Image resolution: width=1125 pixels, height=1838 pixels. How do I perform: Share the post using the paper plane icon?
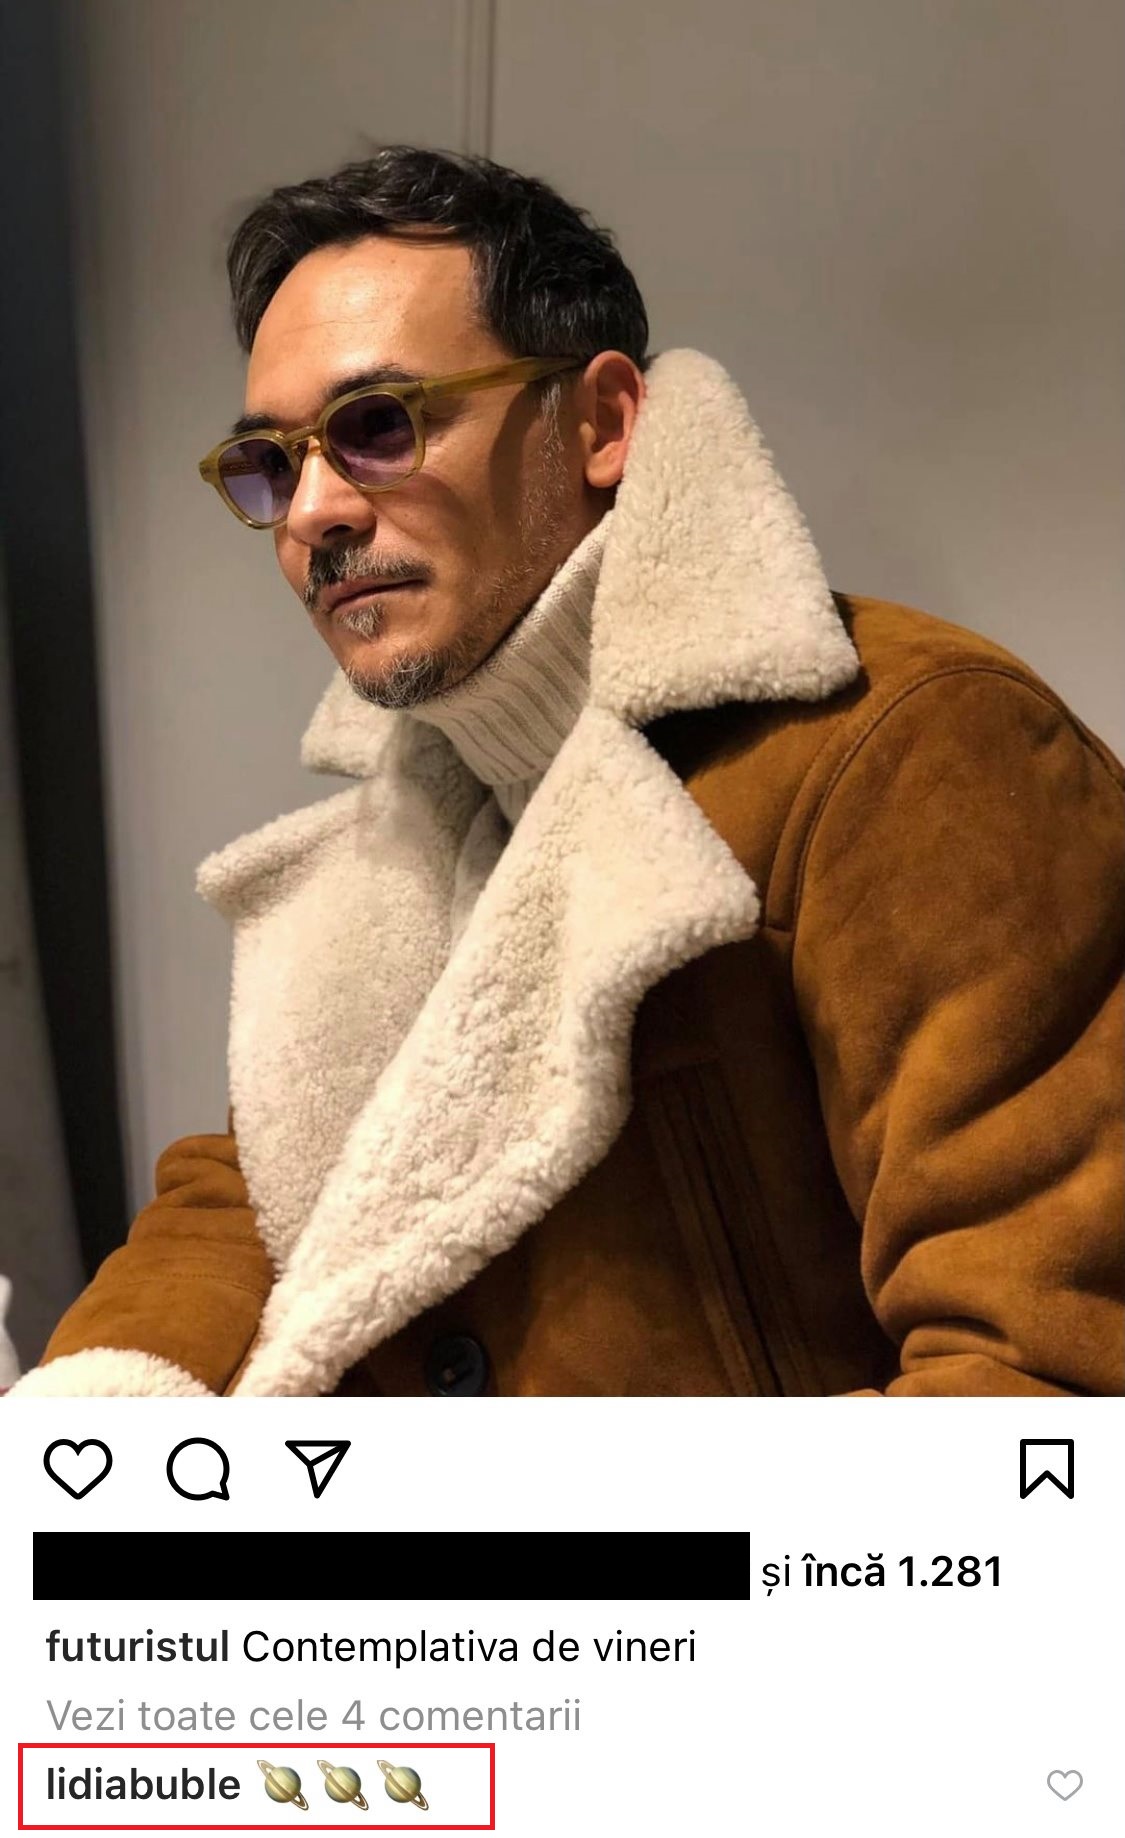(318, 1468)
